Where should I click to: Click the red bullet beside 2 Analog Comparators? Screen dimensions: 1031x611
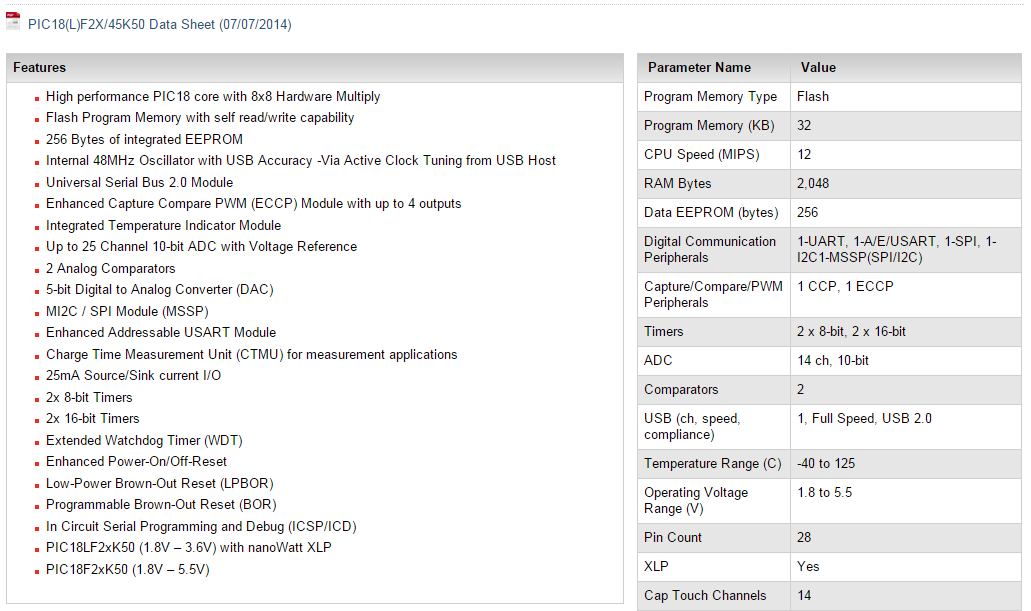37,270
